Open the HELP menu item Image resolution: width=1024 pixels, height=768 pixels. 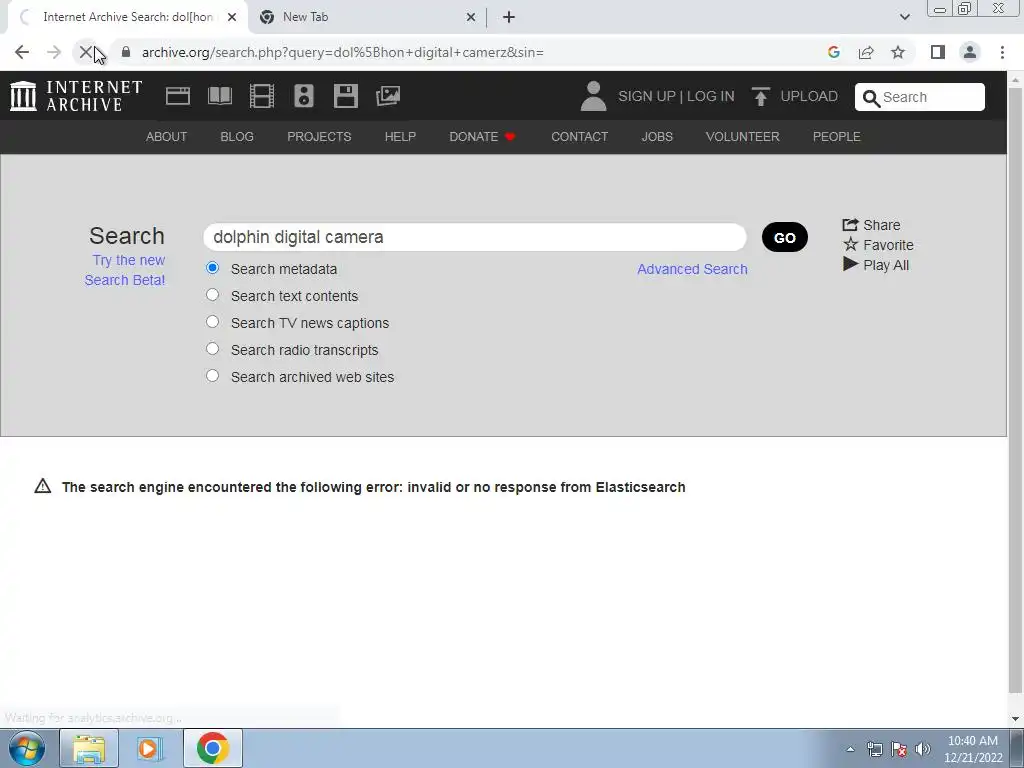(400, 136)
